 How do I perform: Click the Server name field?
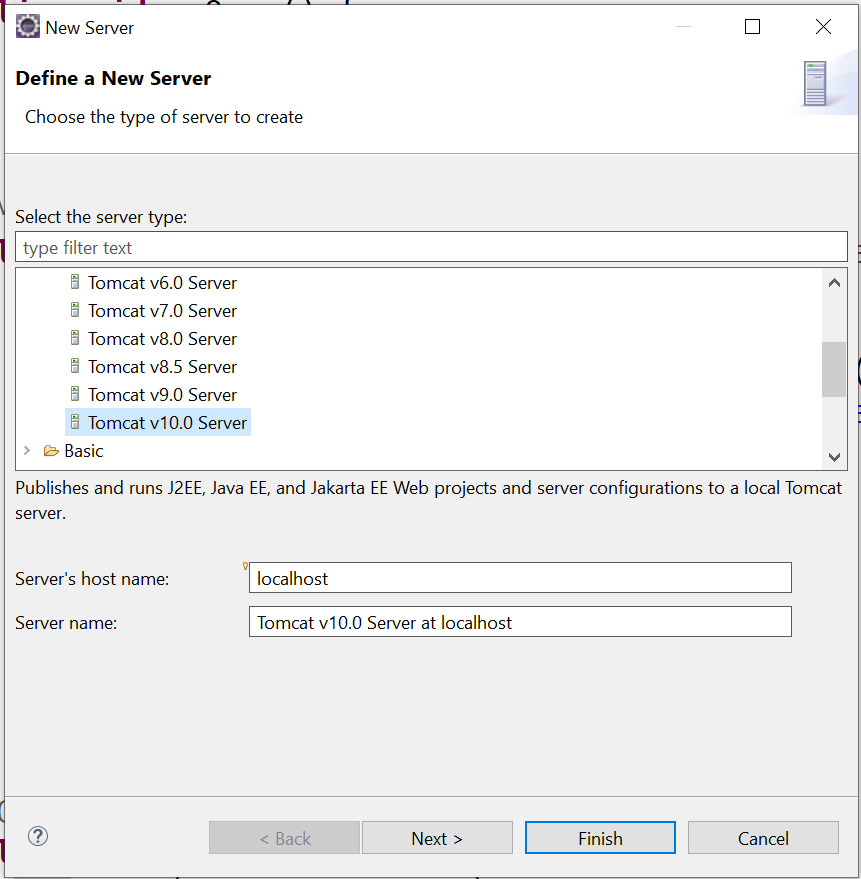pos(520,622)
